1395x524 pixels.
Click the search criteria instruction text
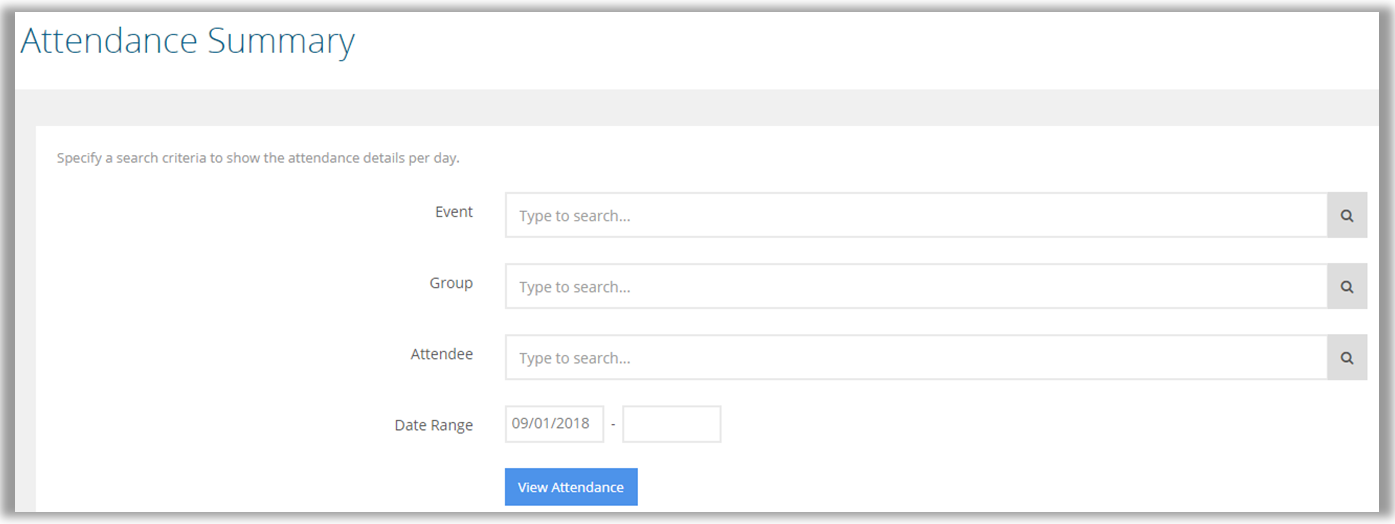258,158
